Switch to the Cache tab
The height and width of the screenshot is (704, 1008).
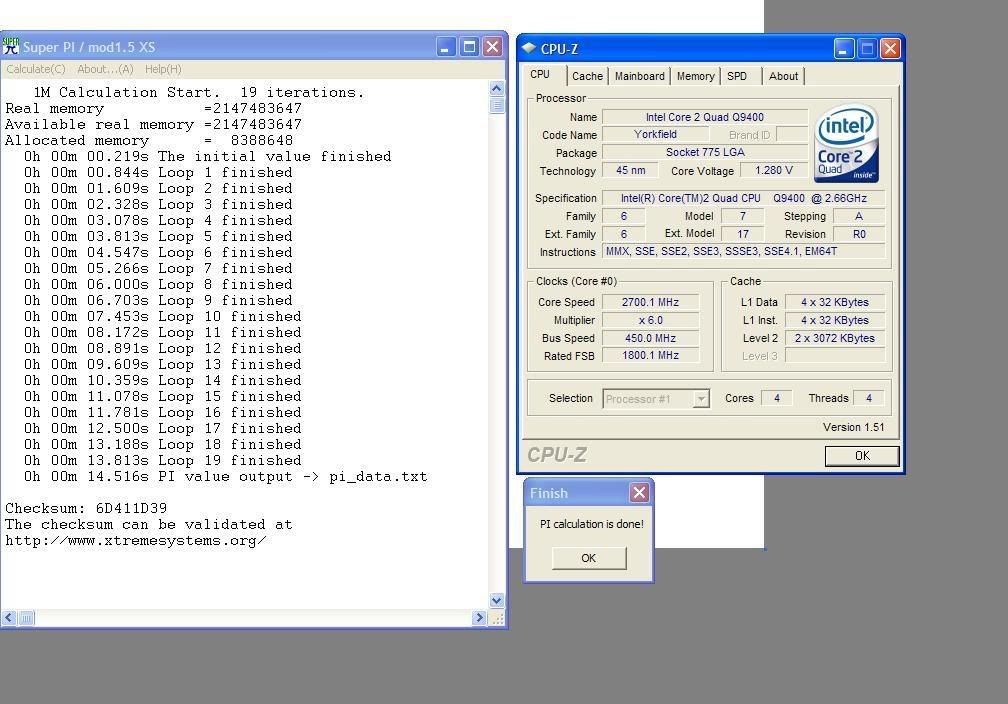tap(588, 77)
